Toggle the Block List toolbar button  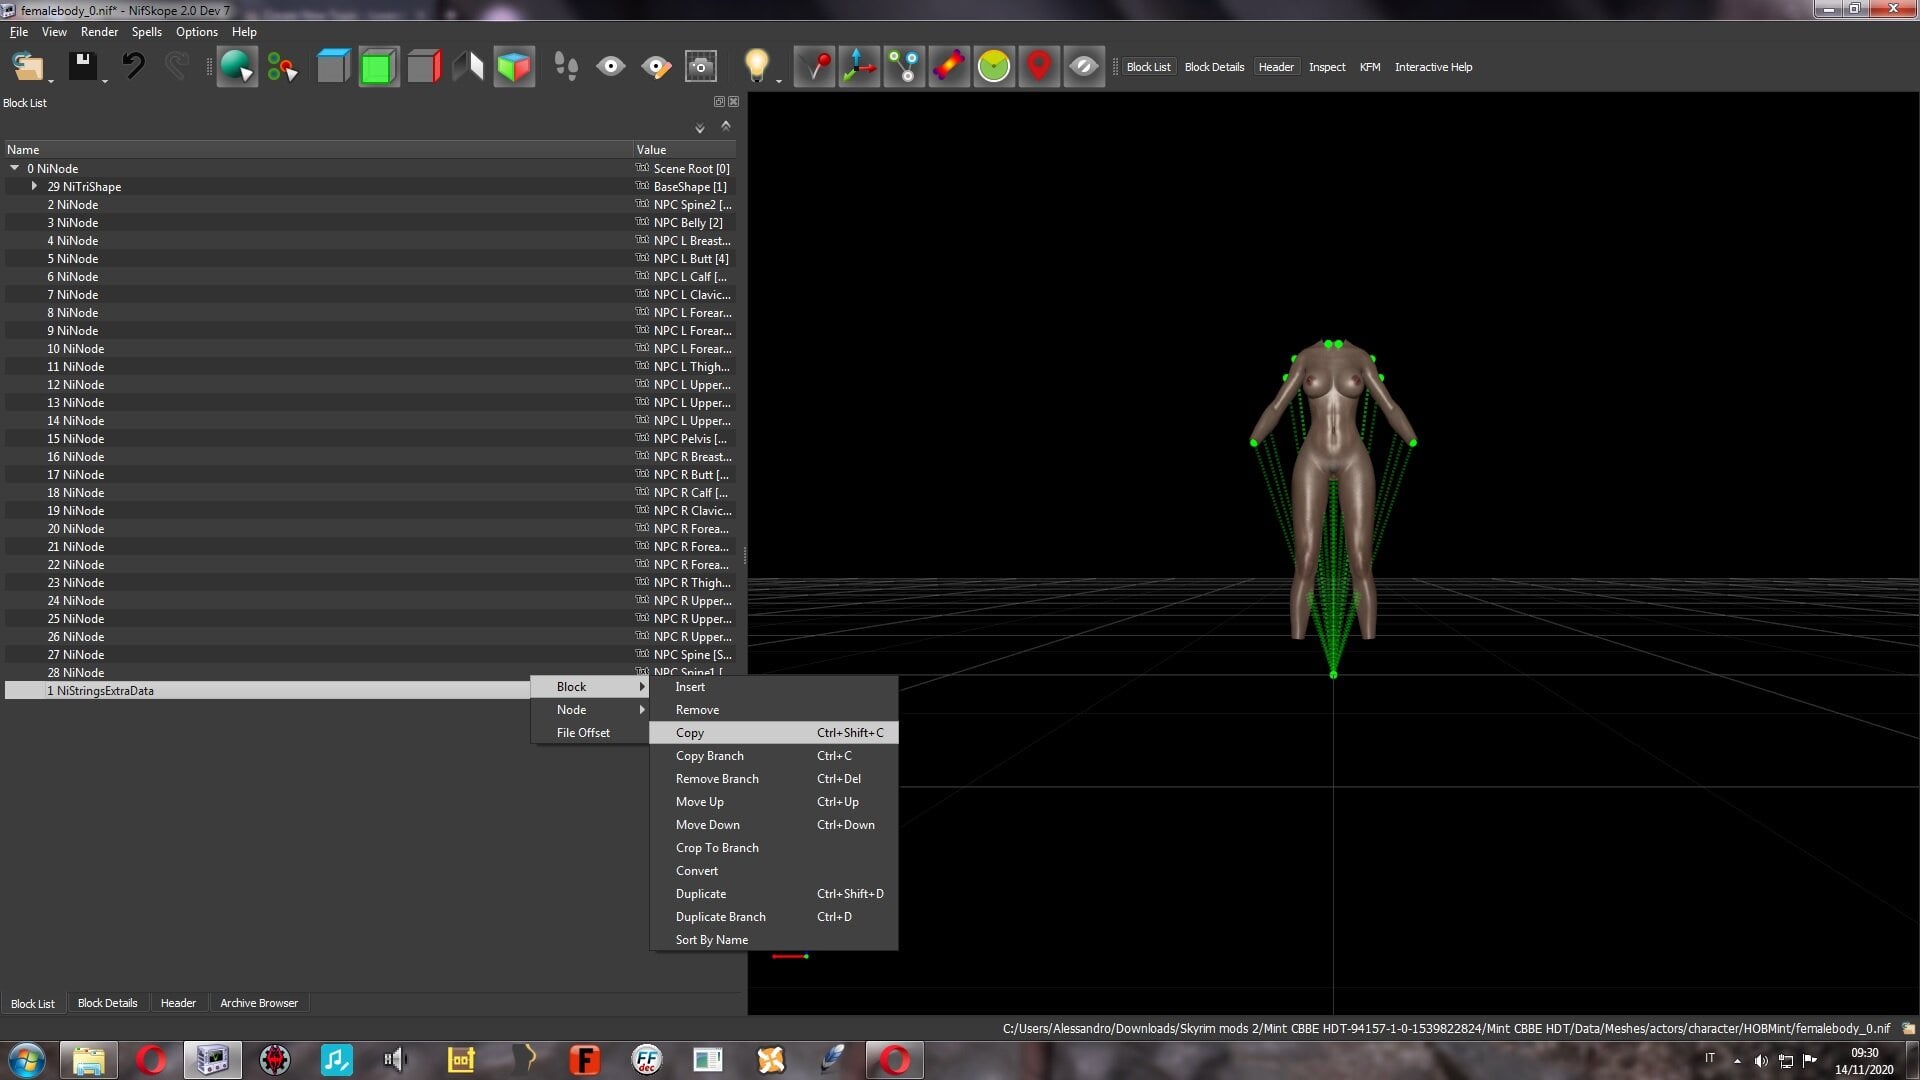(x=1148, y=67)
